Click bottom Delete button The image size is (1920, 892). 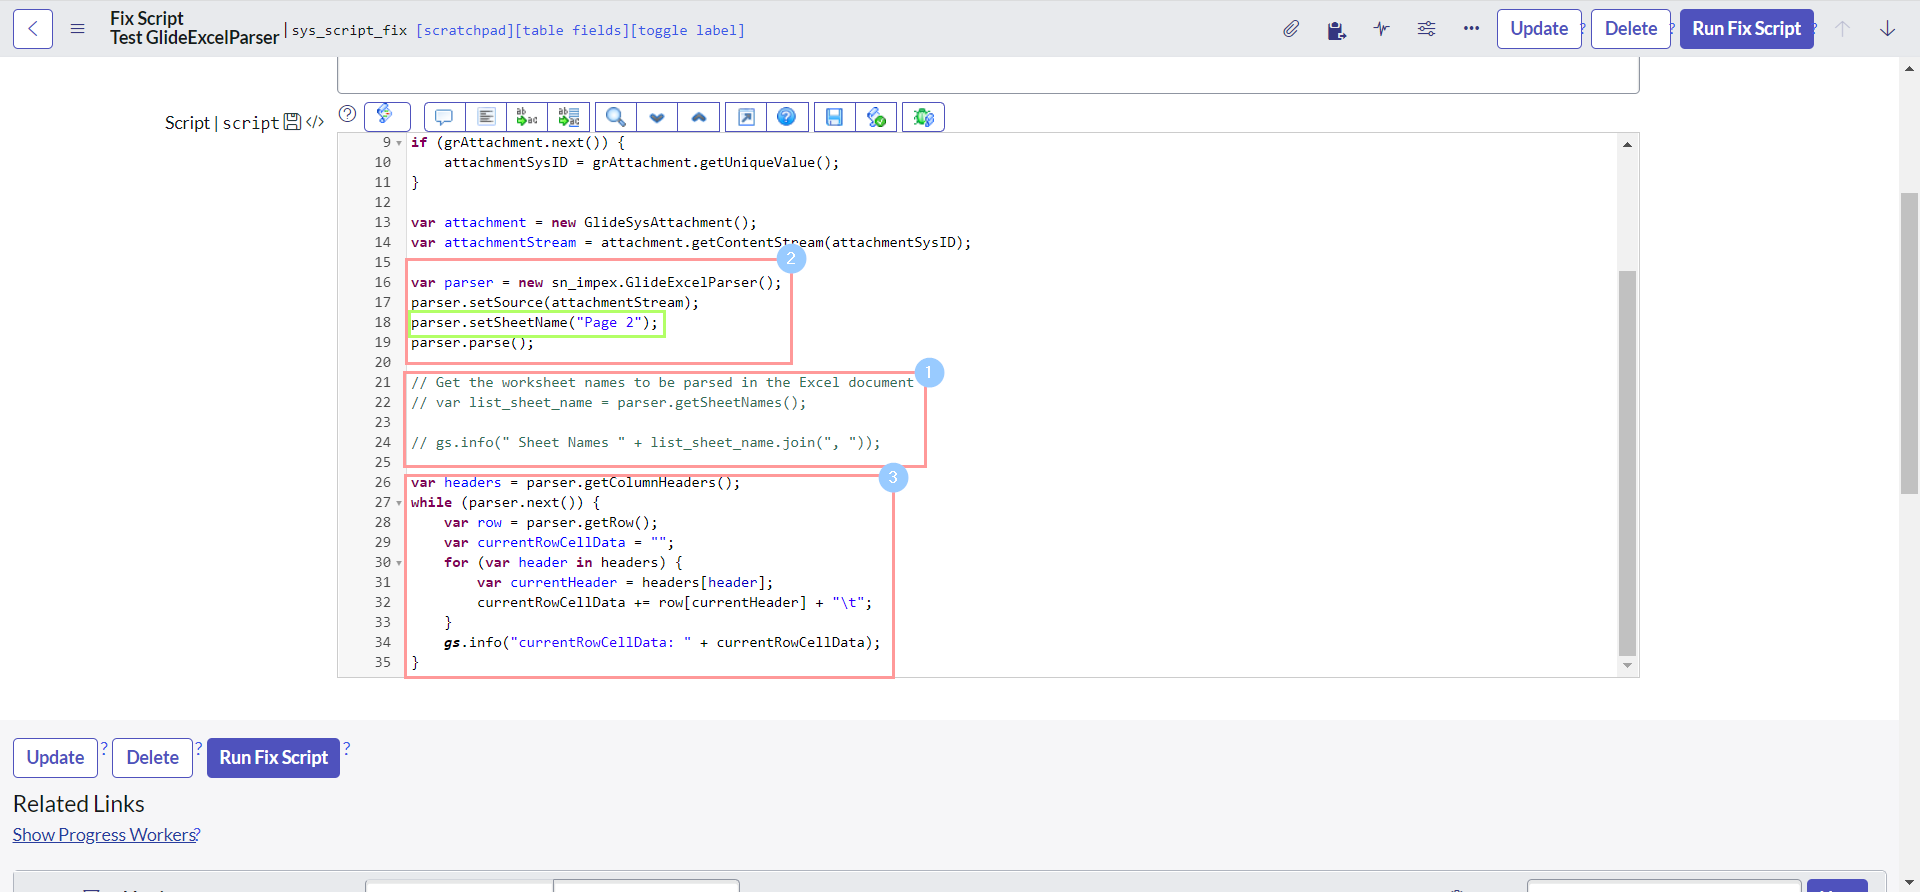click(152, 758)
